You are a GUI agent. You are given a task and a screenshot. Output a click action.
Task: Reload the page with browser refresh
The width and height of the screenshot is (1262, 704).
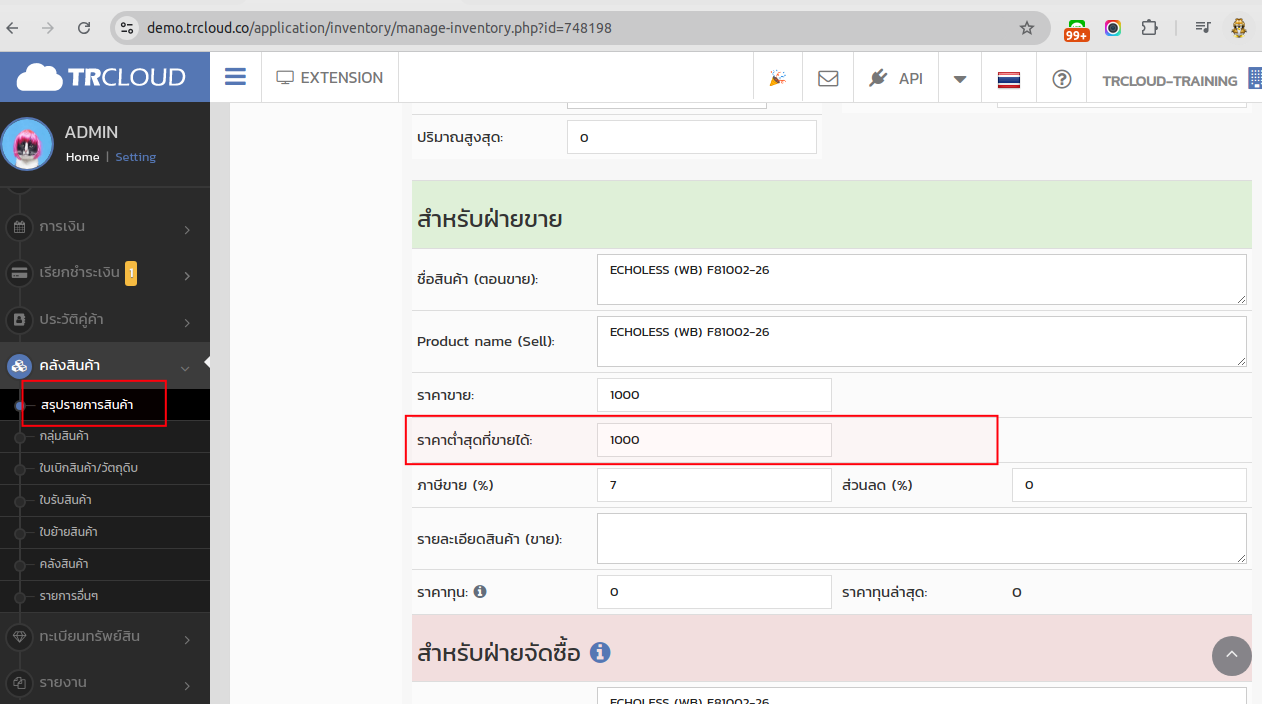[84, 28]
